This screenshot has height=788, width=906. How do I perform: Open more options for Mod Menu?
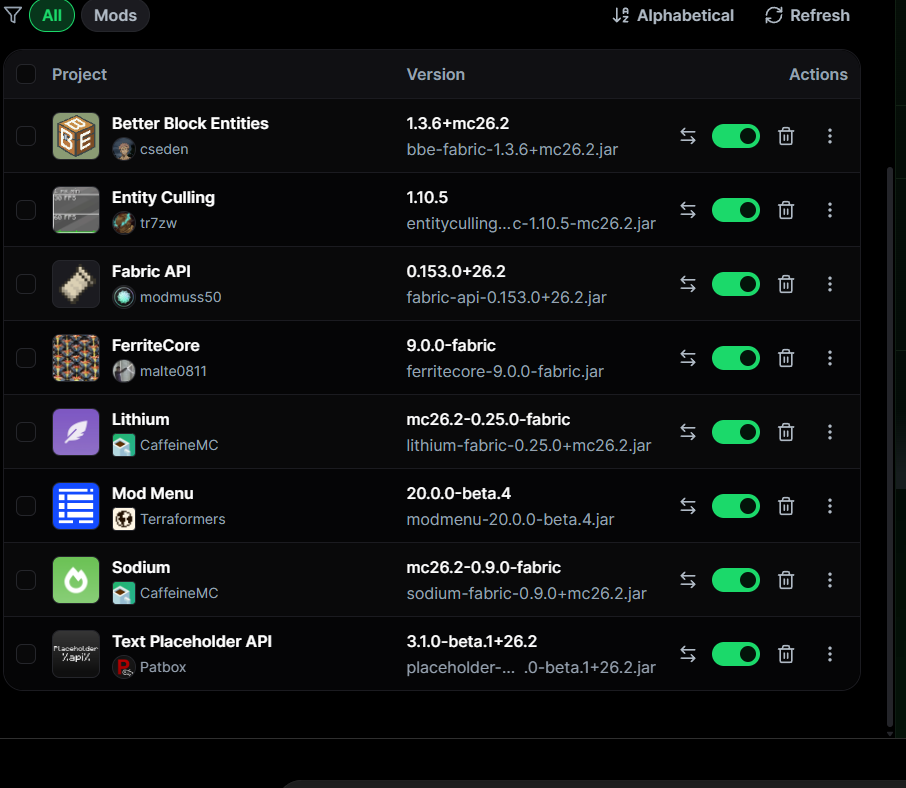coord(830,506)
